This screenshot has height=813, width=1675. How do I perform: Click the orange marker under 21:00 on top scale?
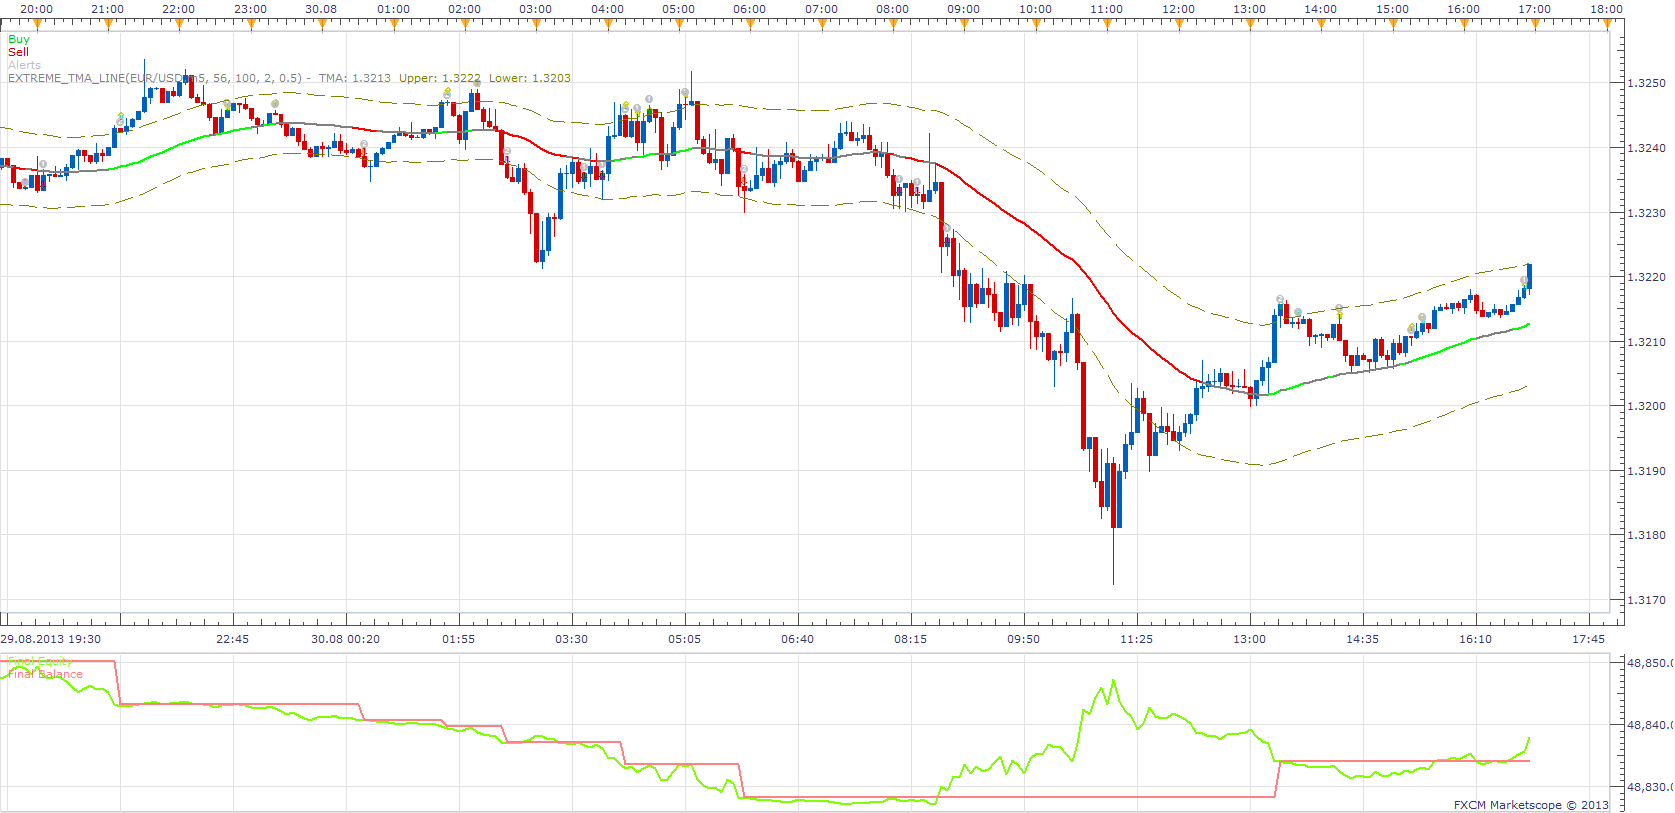coord(108,24)
